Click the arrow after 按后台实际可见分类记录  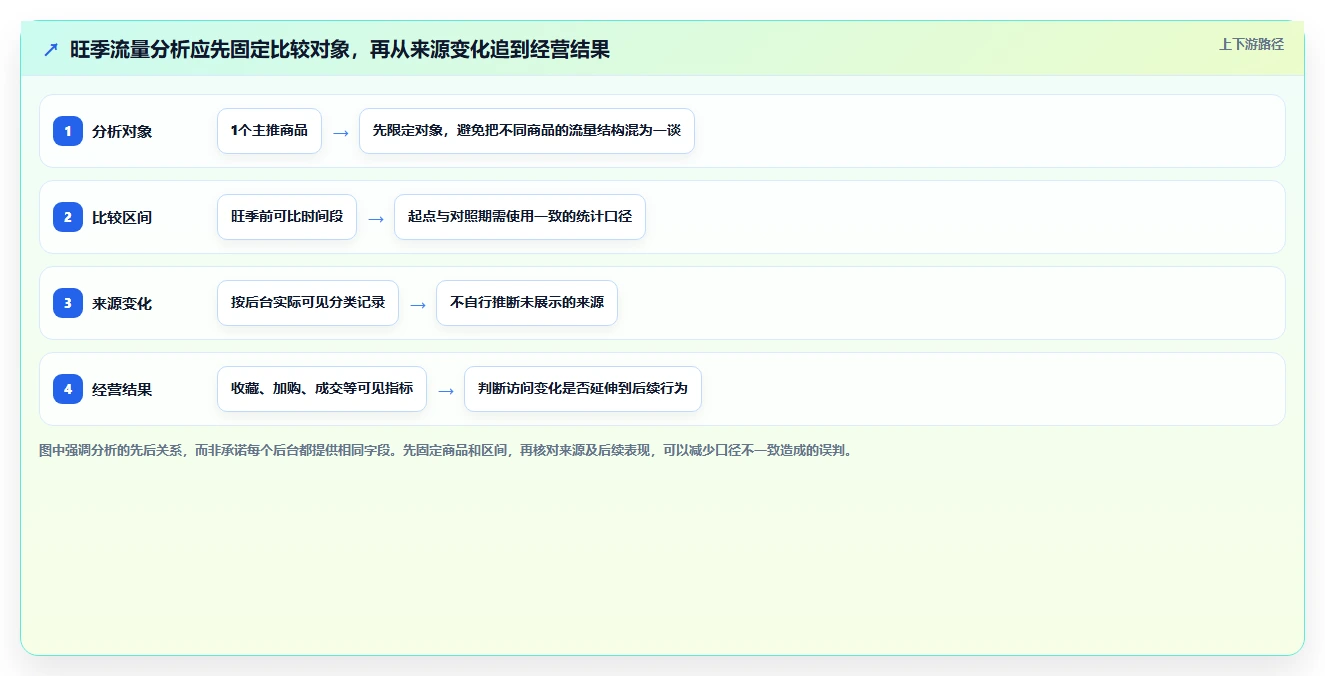pos(418,304)
